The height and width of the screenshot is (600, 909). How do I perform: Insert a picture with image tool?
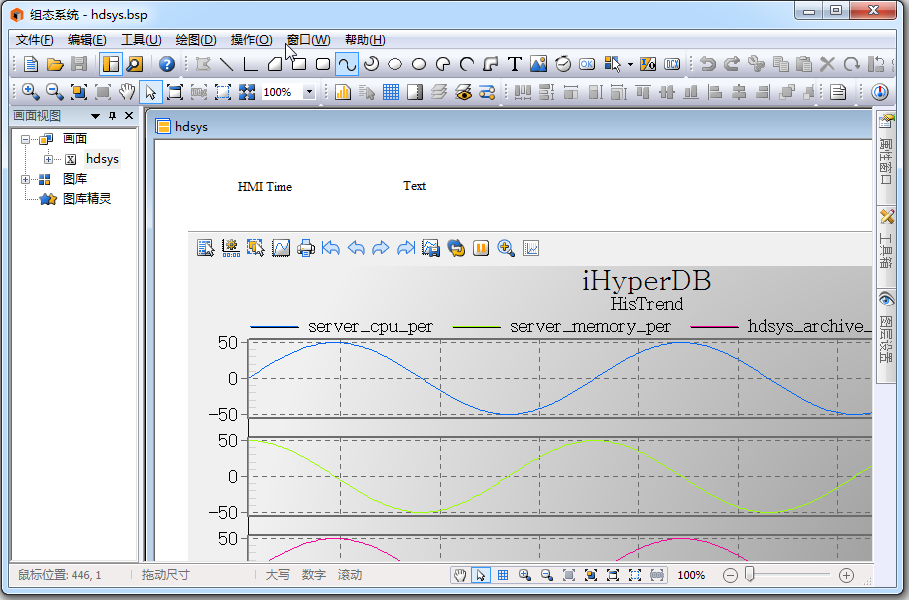coord(539,64)
